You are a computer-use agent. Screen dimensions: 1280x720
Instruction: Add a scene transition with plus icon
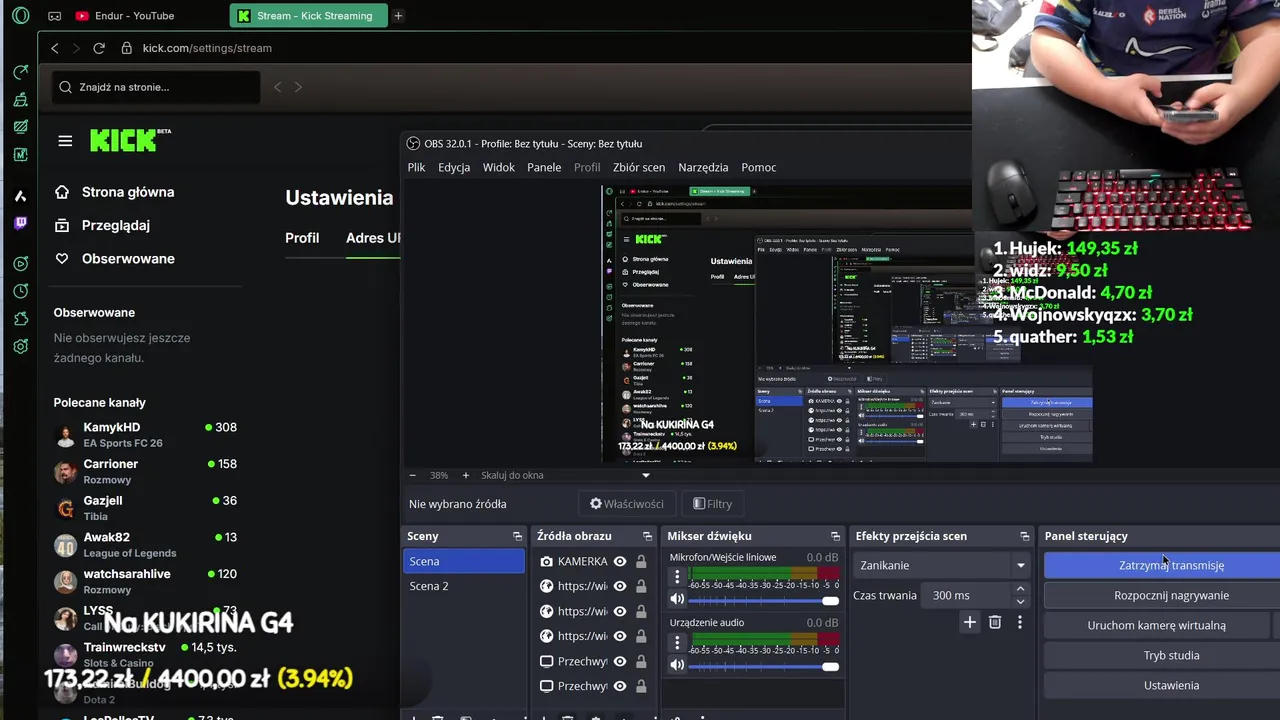[x=969, y=622]
